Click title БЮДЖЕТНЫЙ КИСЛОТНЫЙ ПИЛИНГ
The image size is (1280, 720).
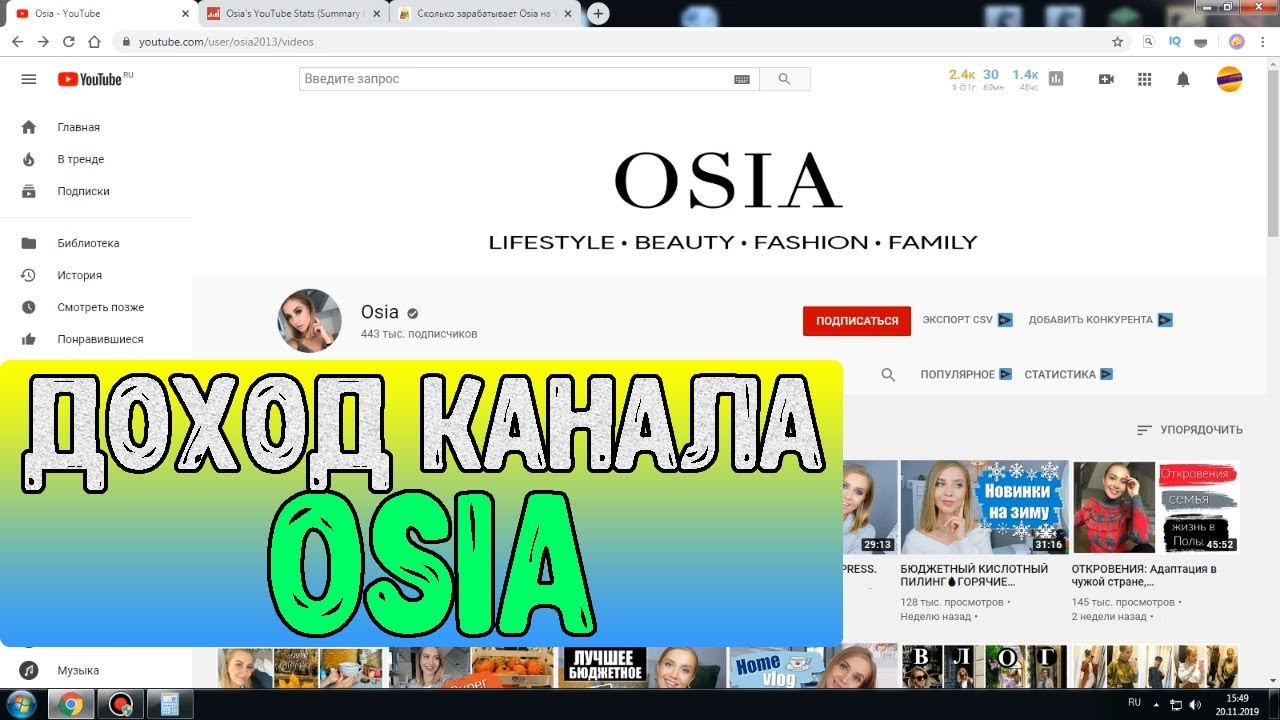tap(974, 575)
